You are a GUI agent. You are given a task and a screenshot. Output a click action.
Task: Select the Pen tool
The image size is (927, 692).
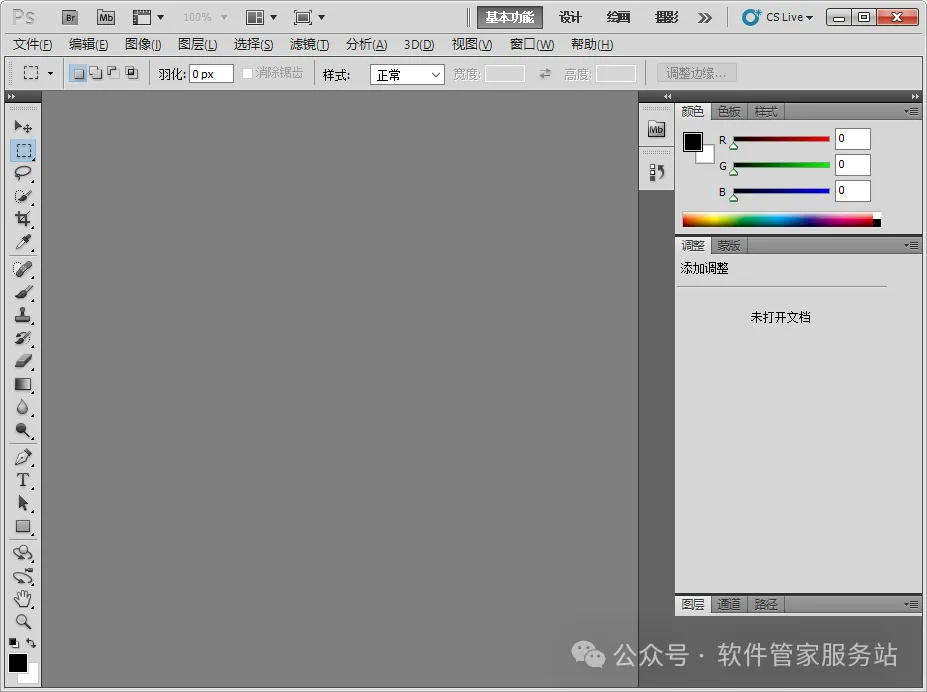23,457
